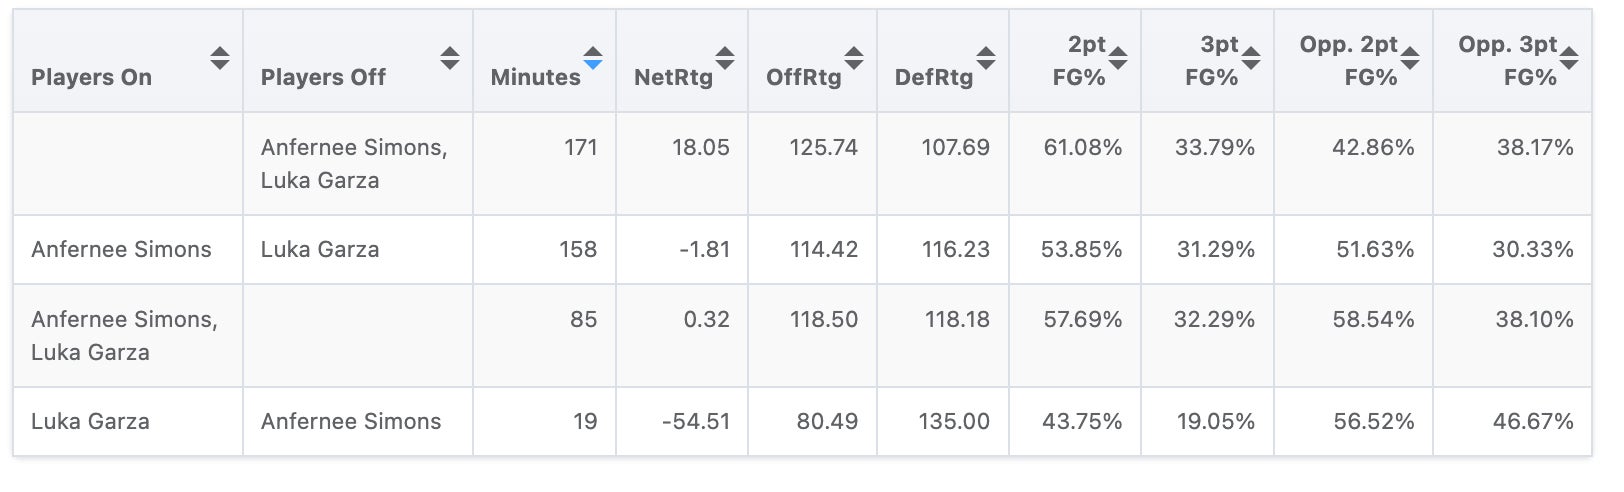Click the -54.51 NetRtg value

coord(696,422)
